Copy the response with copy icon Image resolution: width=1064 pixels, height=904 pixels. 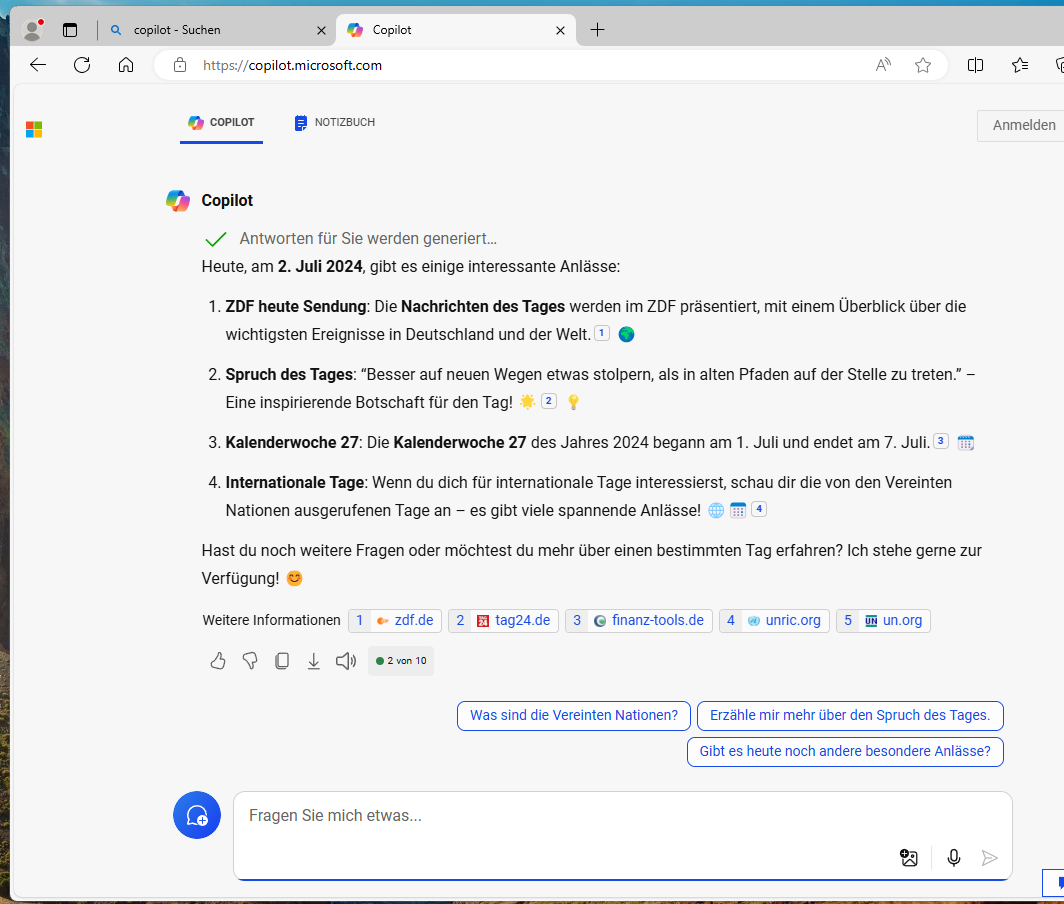click(282, 660)
